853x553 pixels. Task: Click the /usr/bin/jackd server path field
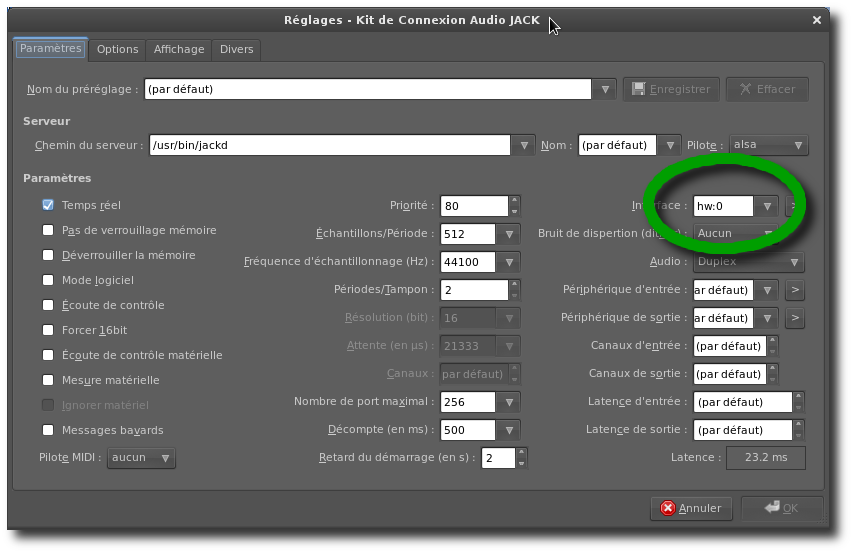tap(330, 145)
